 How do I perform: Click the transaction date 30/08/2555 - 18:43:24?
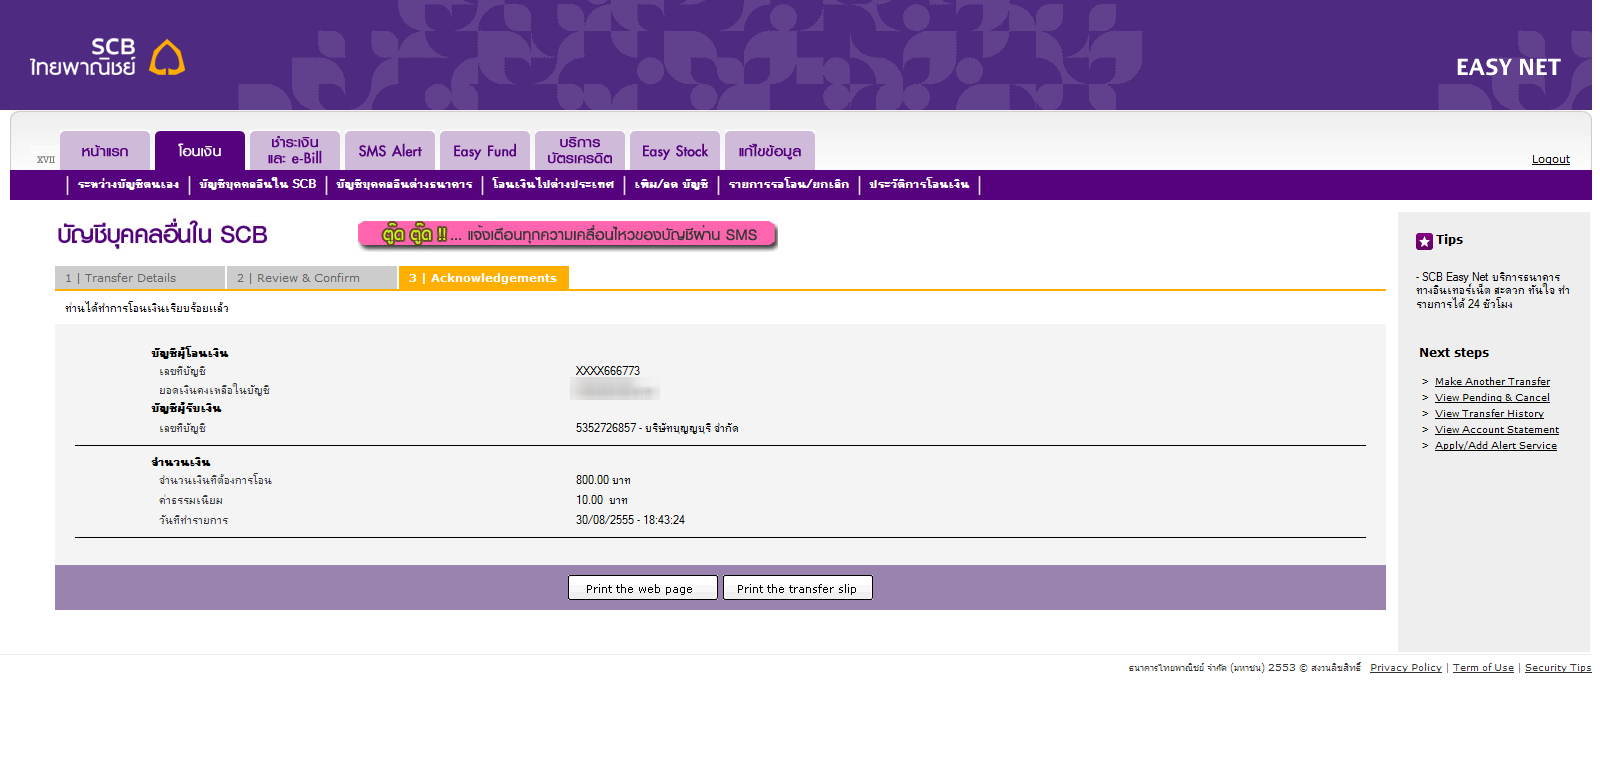pos(630,520)
